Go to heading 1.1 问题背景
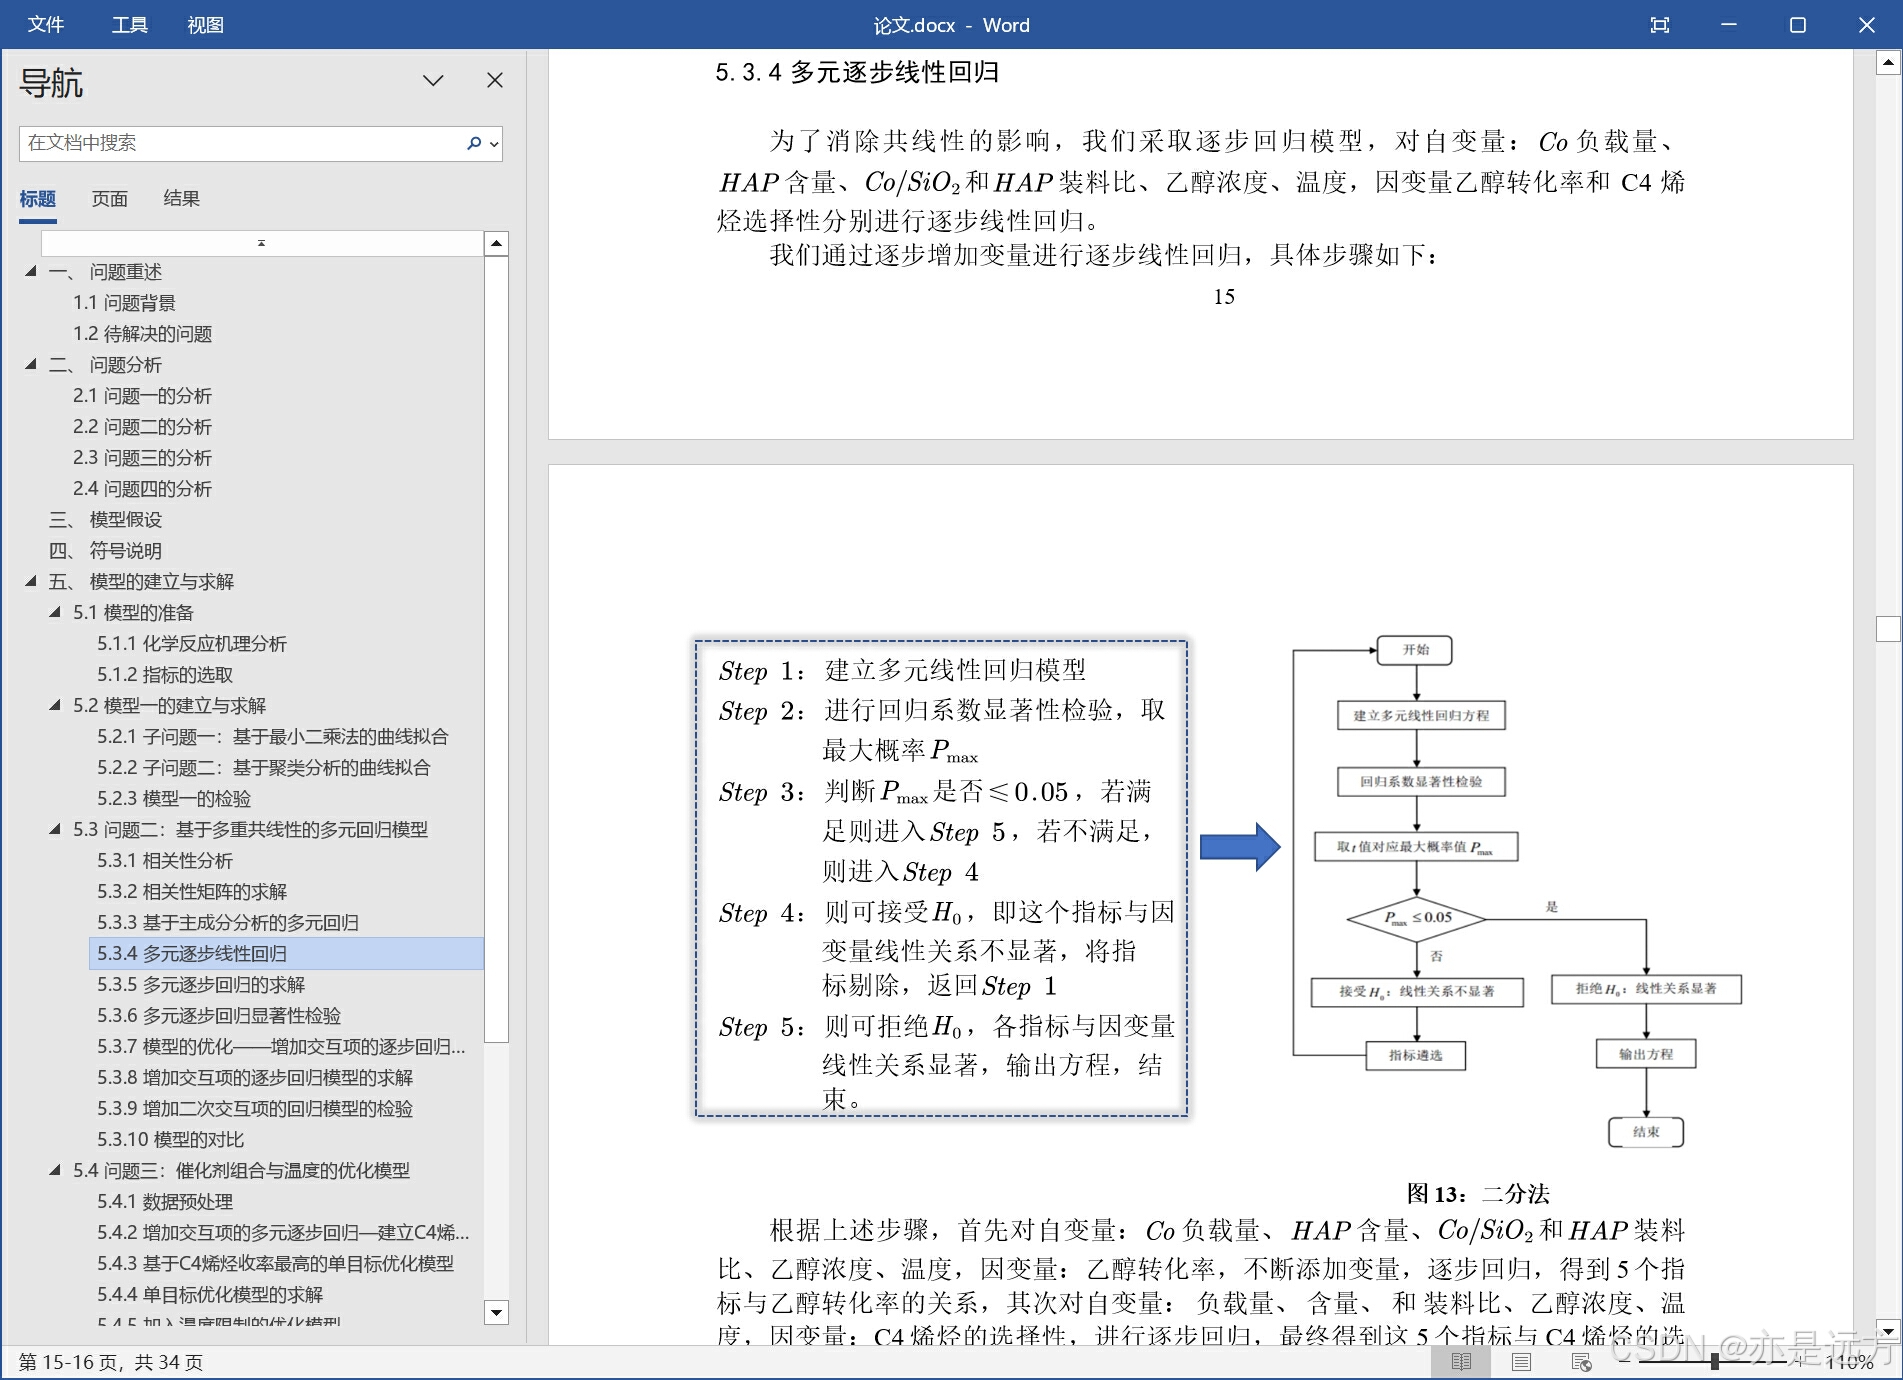Viewport: 1903px width, 1380px height. click(x=124, y=302)
